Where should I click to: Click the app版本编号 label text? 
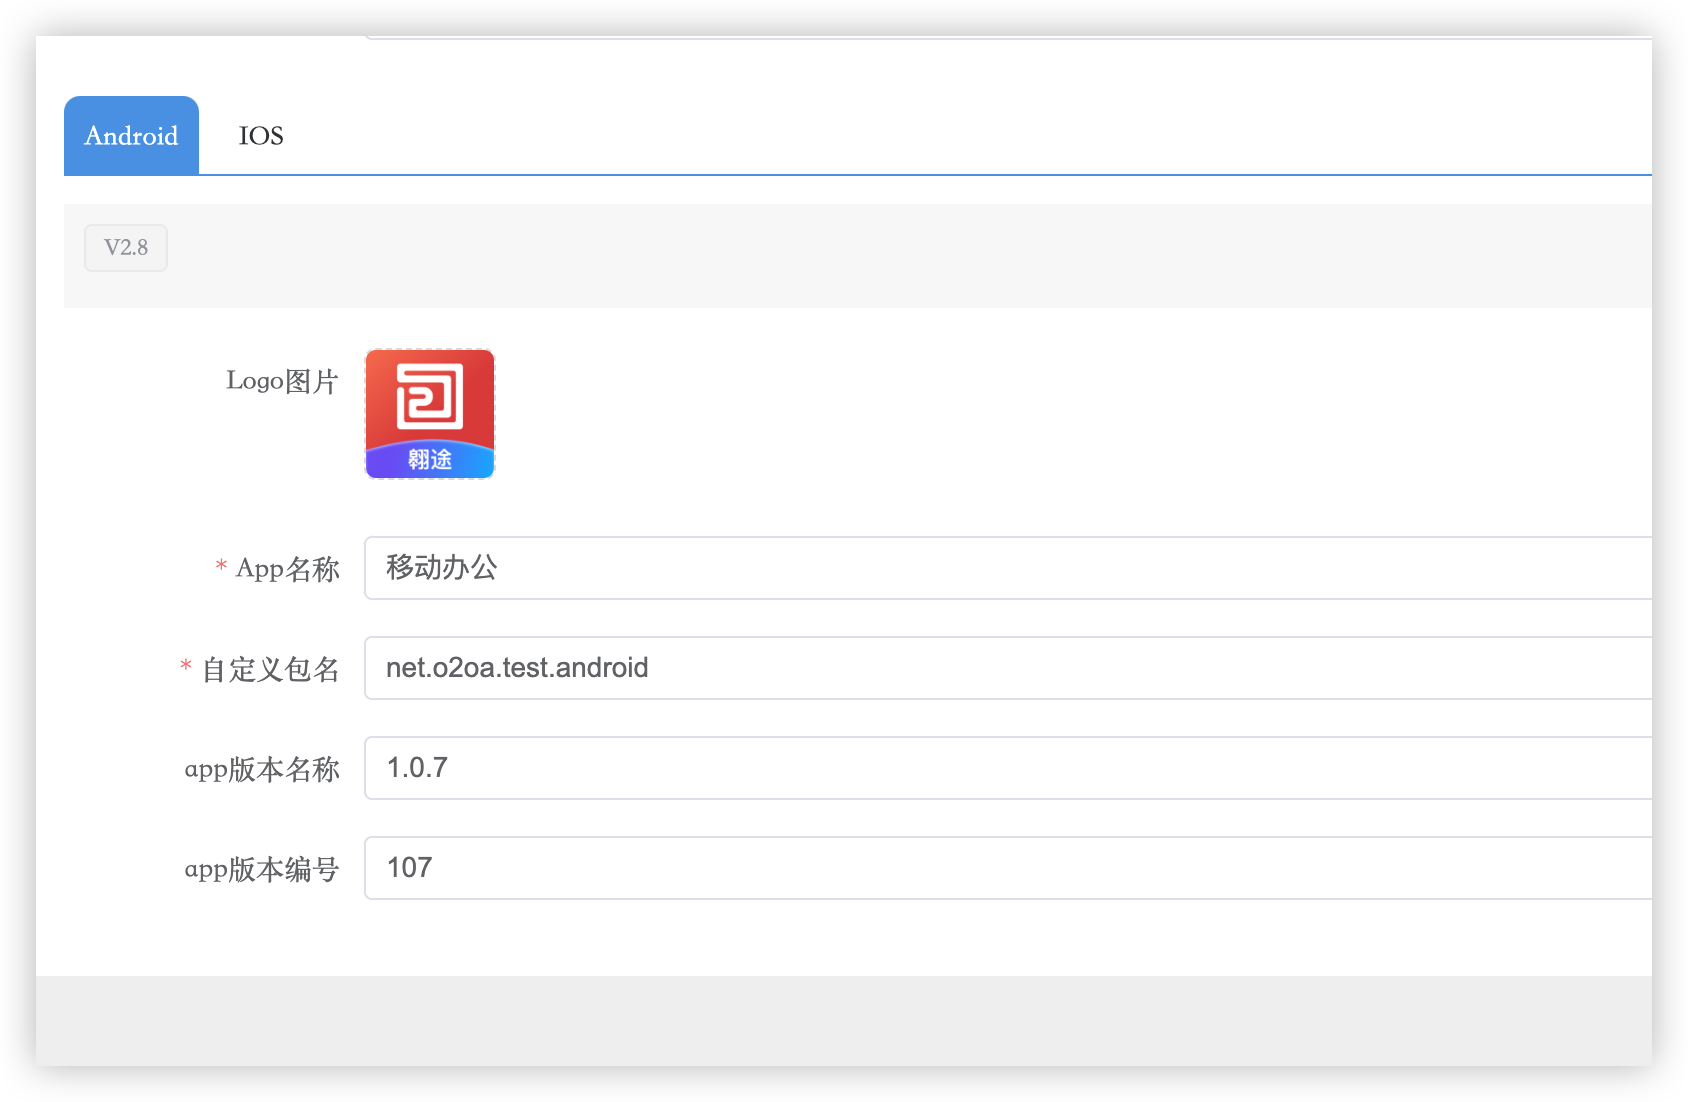tap(262, 869)
